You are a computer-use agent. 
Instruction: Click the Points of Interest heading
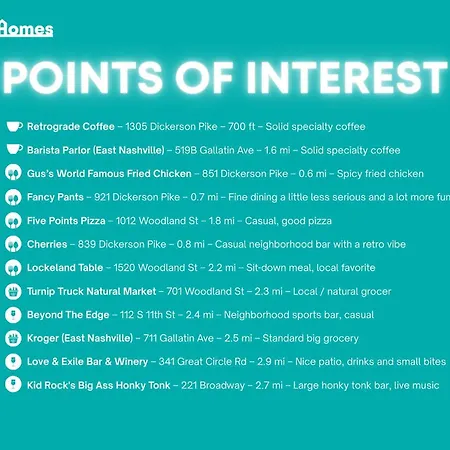pyautogui.click(x=225, y=77)
